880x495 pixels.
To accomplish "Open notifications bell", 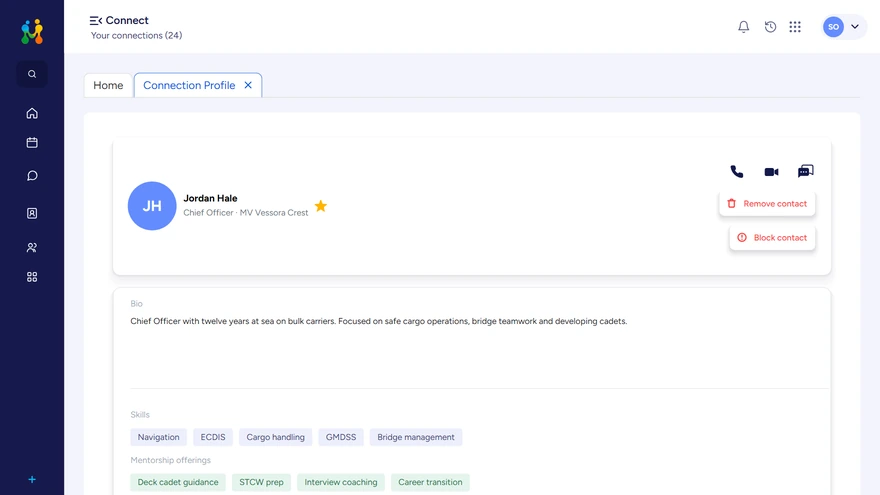I will coord(744,26).
